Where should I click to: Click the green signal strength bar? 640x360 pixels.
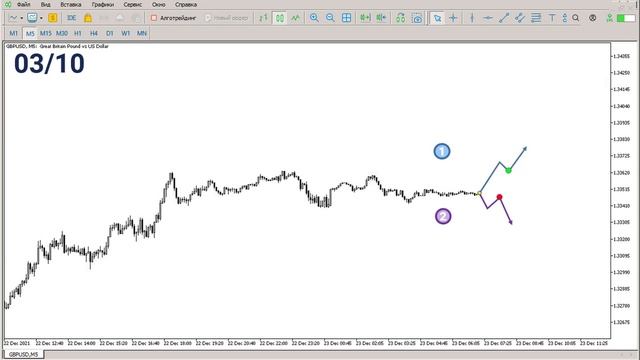pos(626,18)
